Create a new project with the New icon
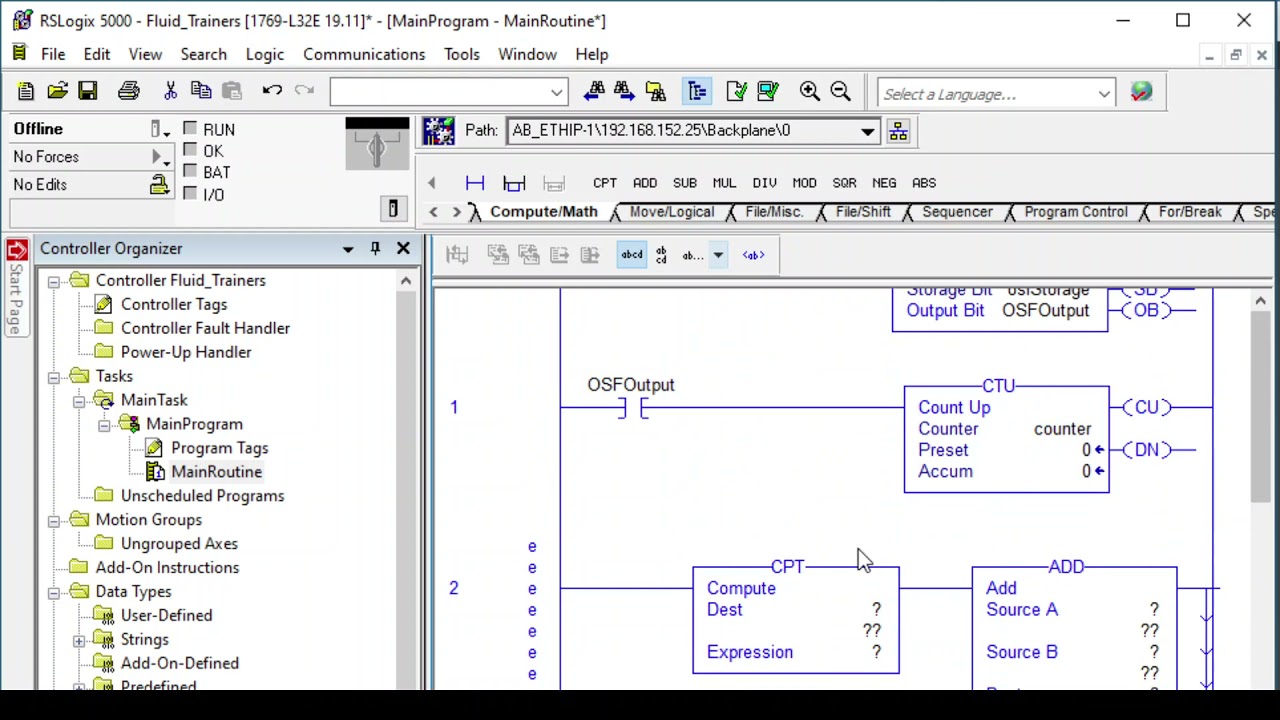Viewport: 1280px width, 720px height. pyautogui.click(x=26, y=92)
